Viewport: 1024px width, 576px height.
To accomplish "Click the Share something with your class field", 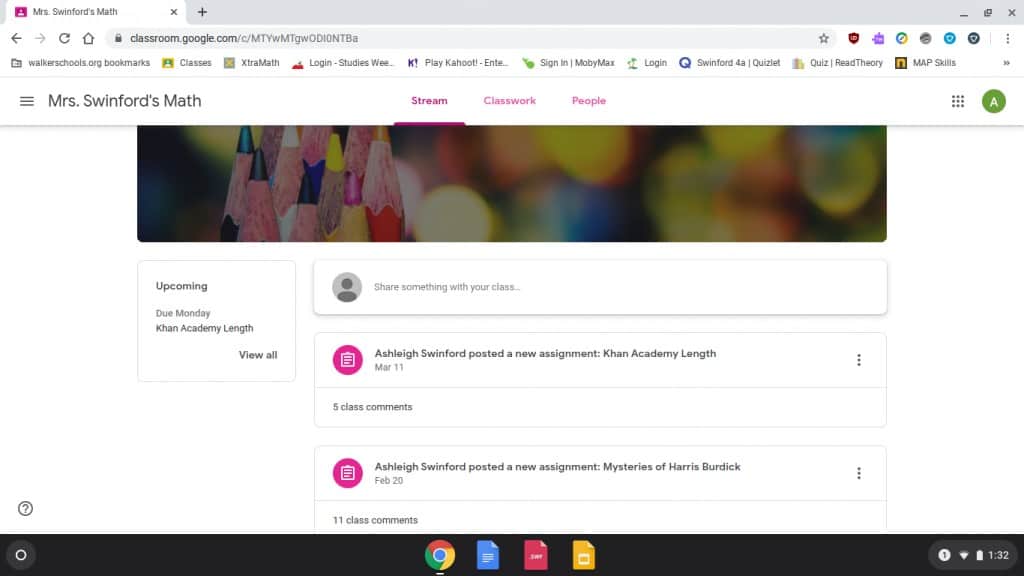I will pos(600,287).
